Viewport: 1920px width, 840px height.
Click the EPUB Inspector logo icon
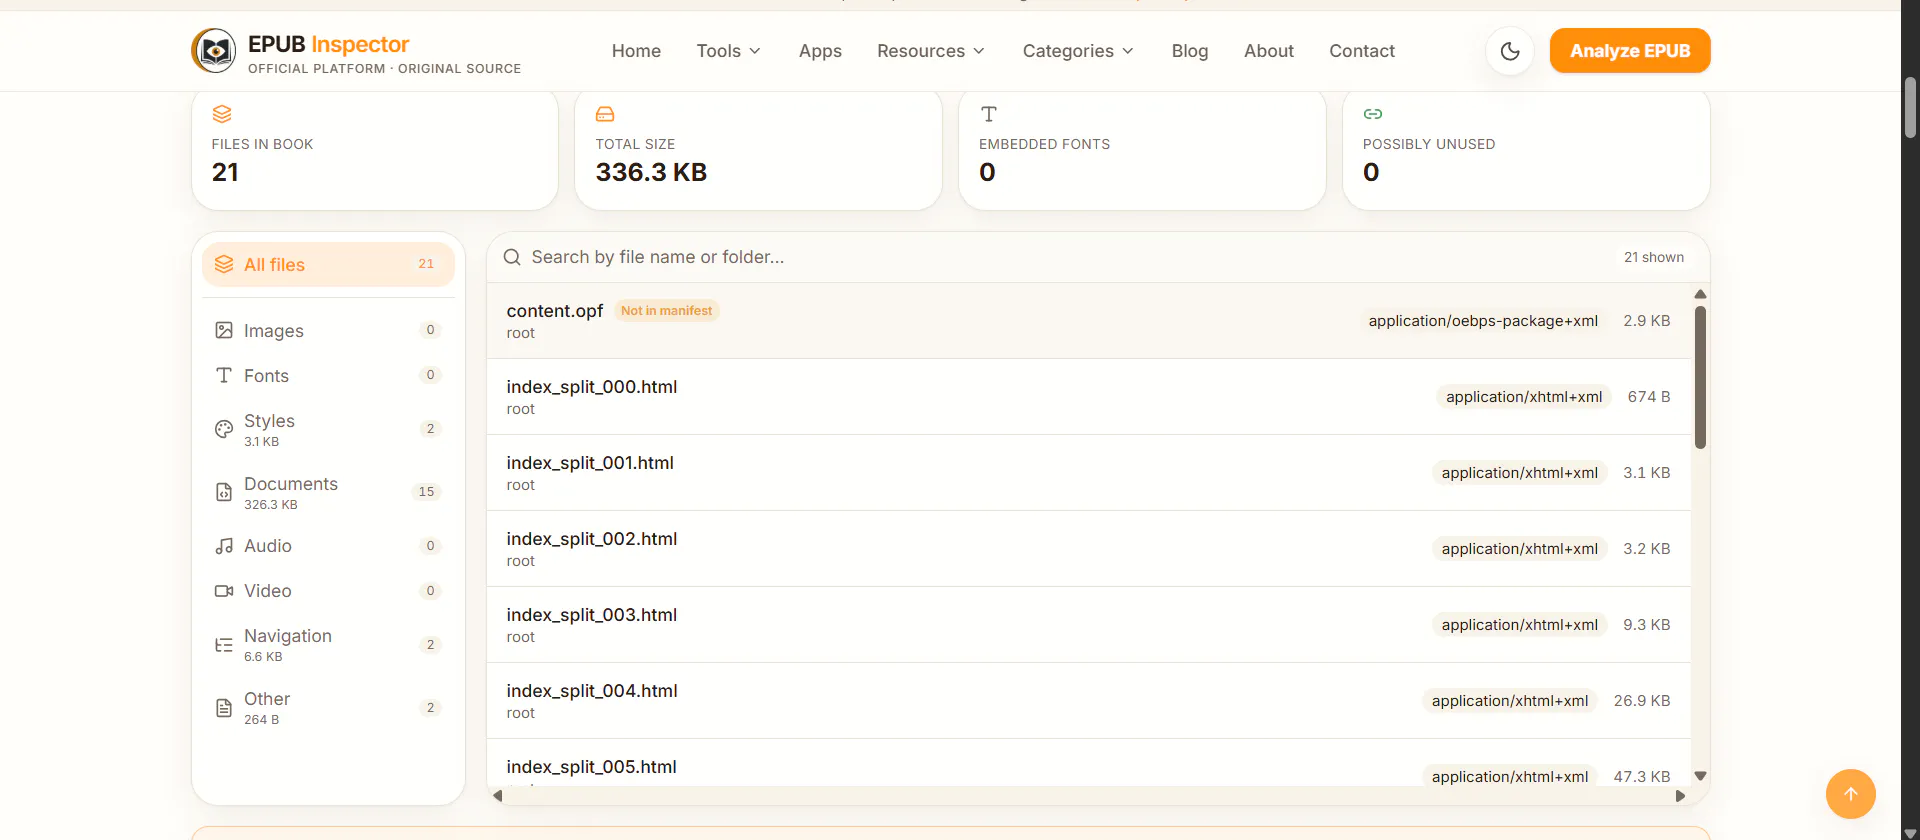coord(214,51)
